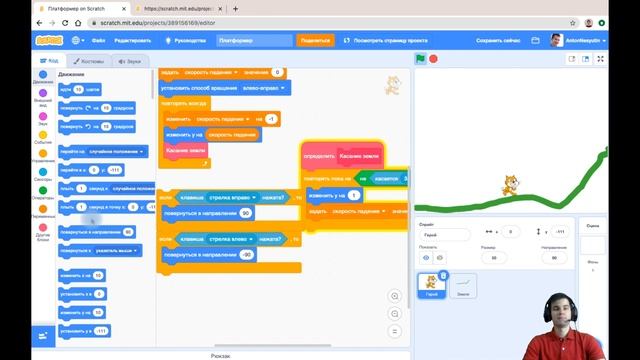
Task: Click the sprite y position field
Action: tap(560, 232)
